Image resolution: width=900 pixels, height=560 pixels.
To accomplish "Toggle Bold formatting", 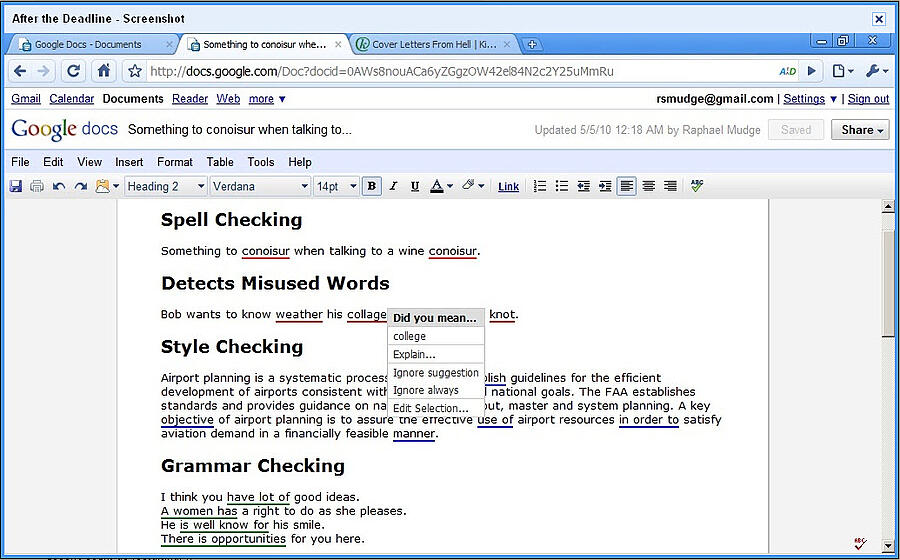I will point(372,186).
